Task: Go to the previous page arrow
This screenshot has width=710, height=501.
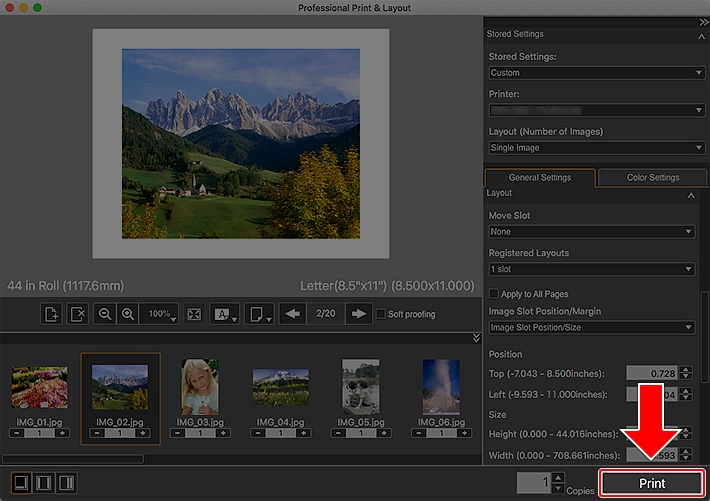Action: pyautogui.click(x=292, y=314)
